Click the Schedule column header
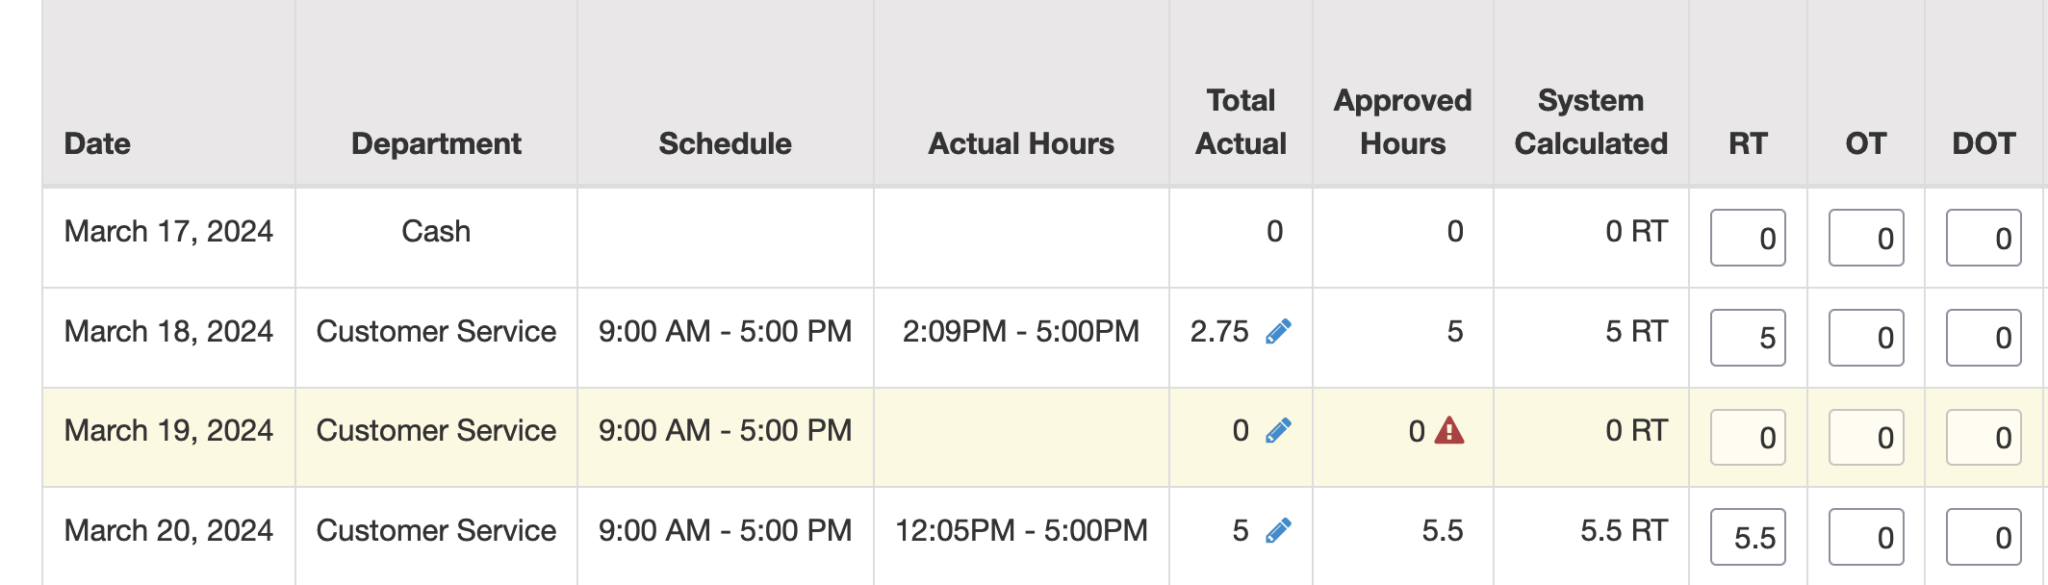This screenshot has height=585, width=2048. click(725, 144)
